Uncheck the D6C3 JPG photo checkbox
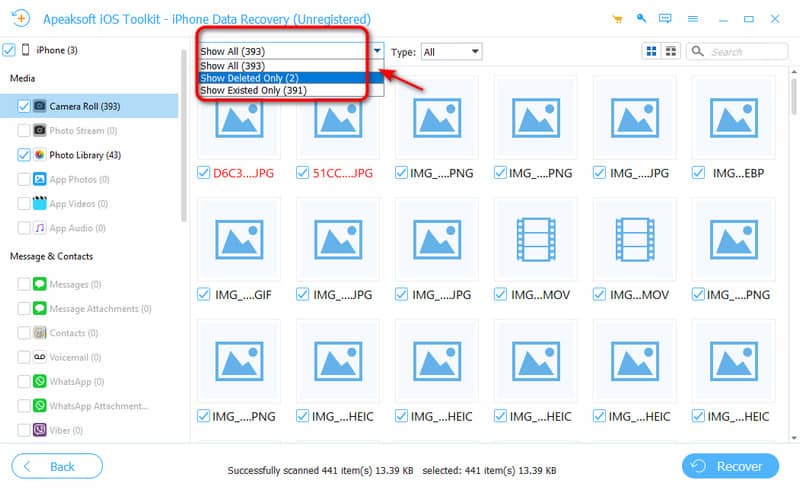This screenshot has height=490, width=800. 205,172
